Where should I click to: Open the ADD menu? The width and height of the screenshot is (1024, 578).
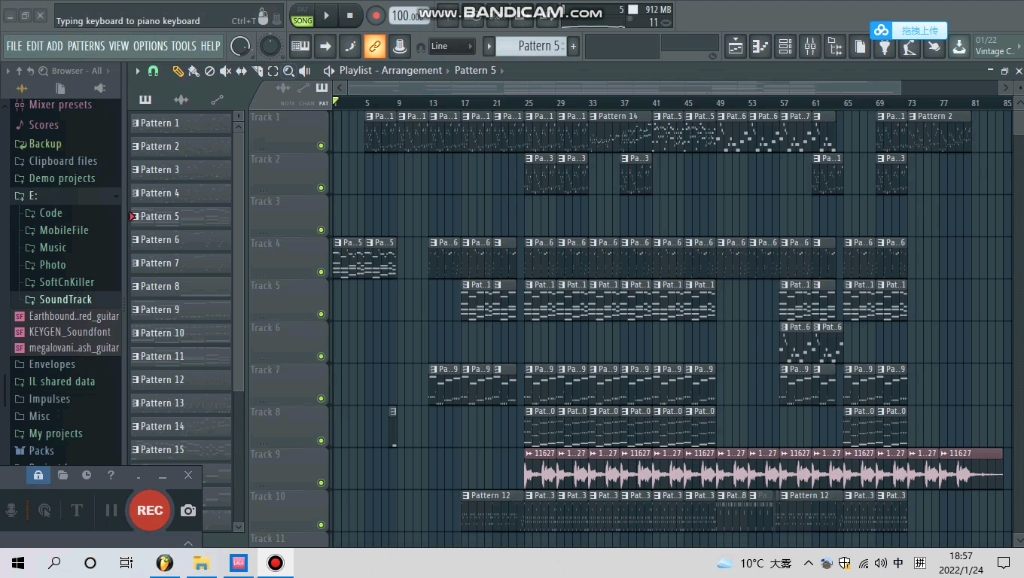coord(55,46)
